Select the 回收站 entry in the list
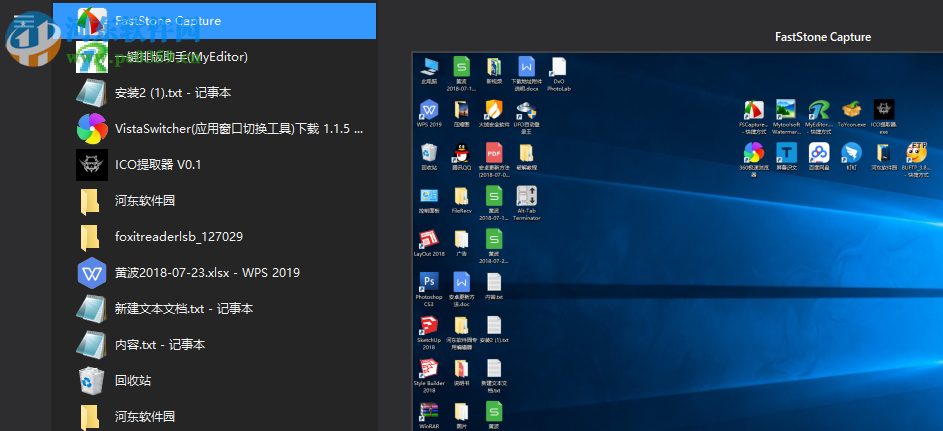This screenshot has width=943, height=431. (214, 381)
